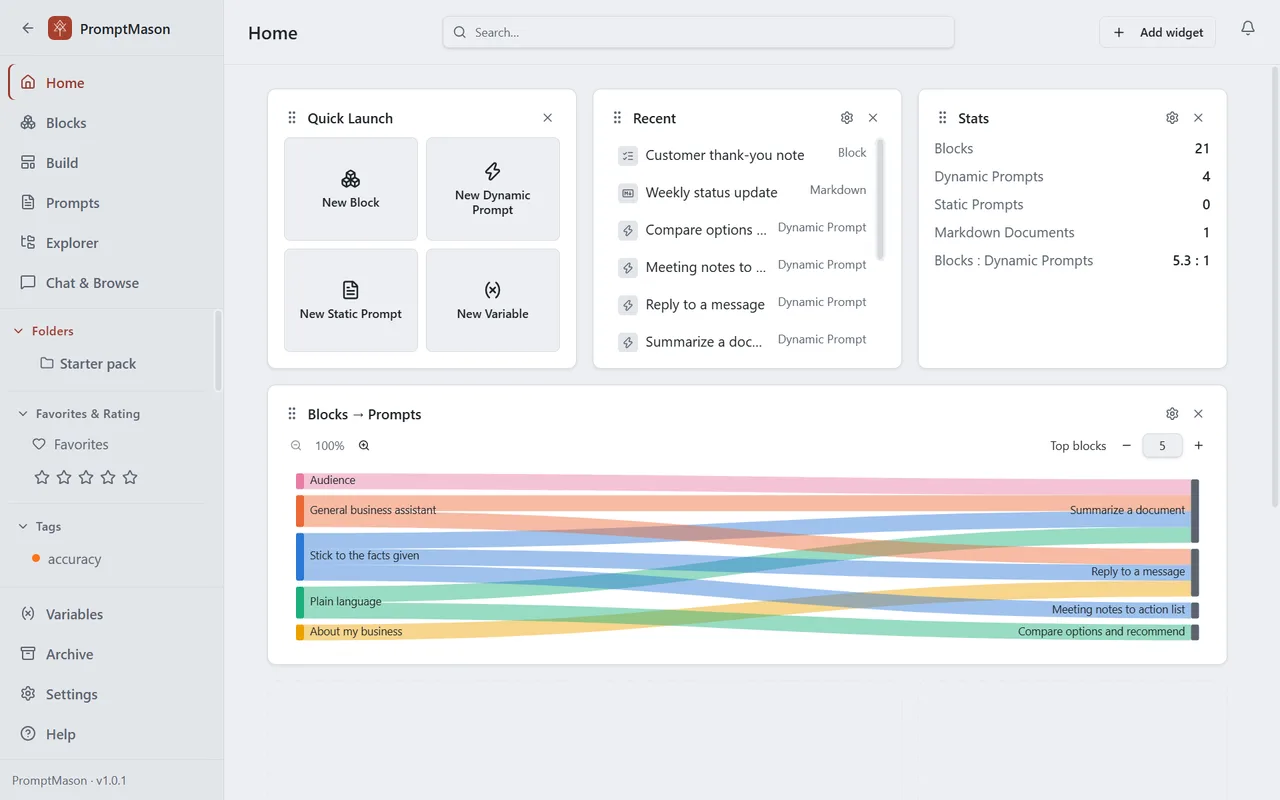Viewport: 1280px width, 800px height.
Task: Go back using the arrow beside PromptMason
Action: (x=28, y=28)
